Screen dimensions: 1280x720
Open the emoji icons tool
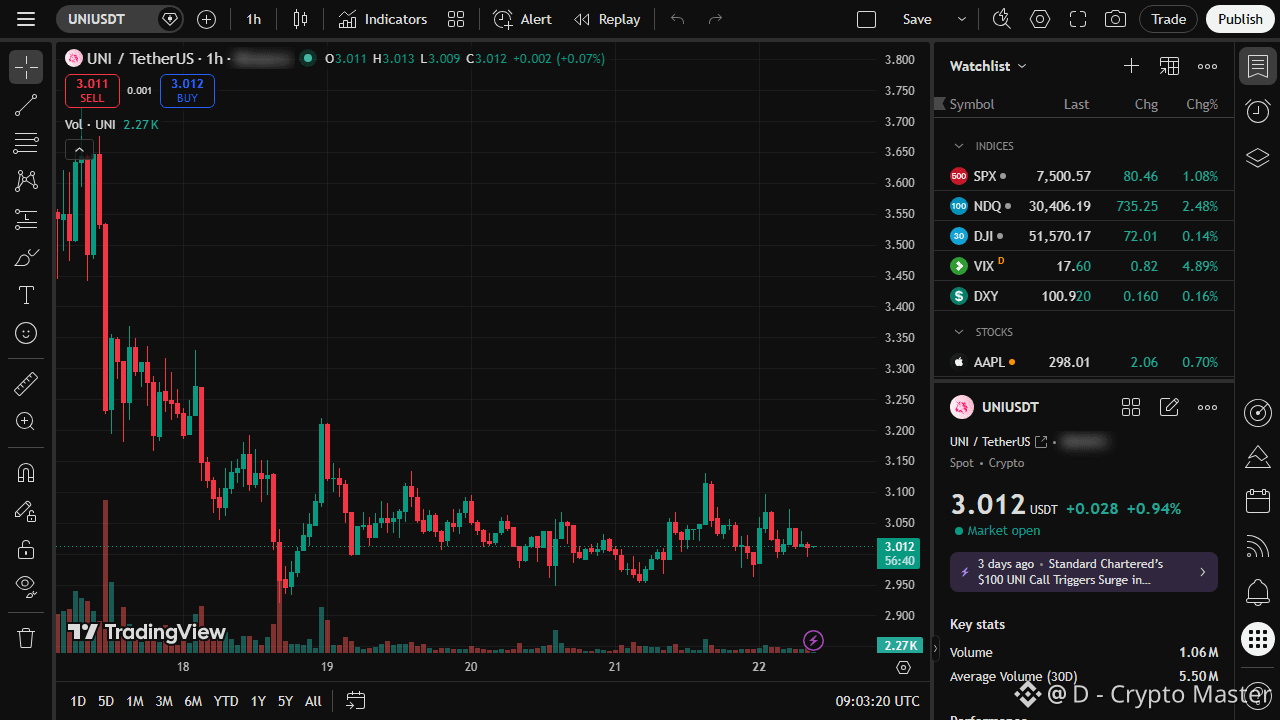26,333
